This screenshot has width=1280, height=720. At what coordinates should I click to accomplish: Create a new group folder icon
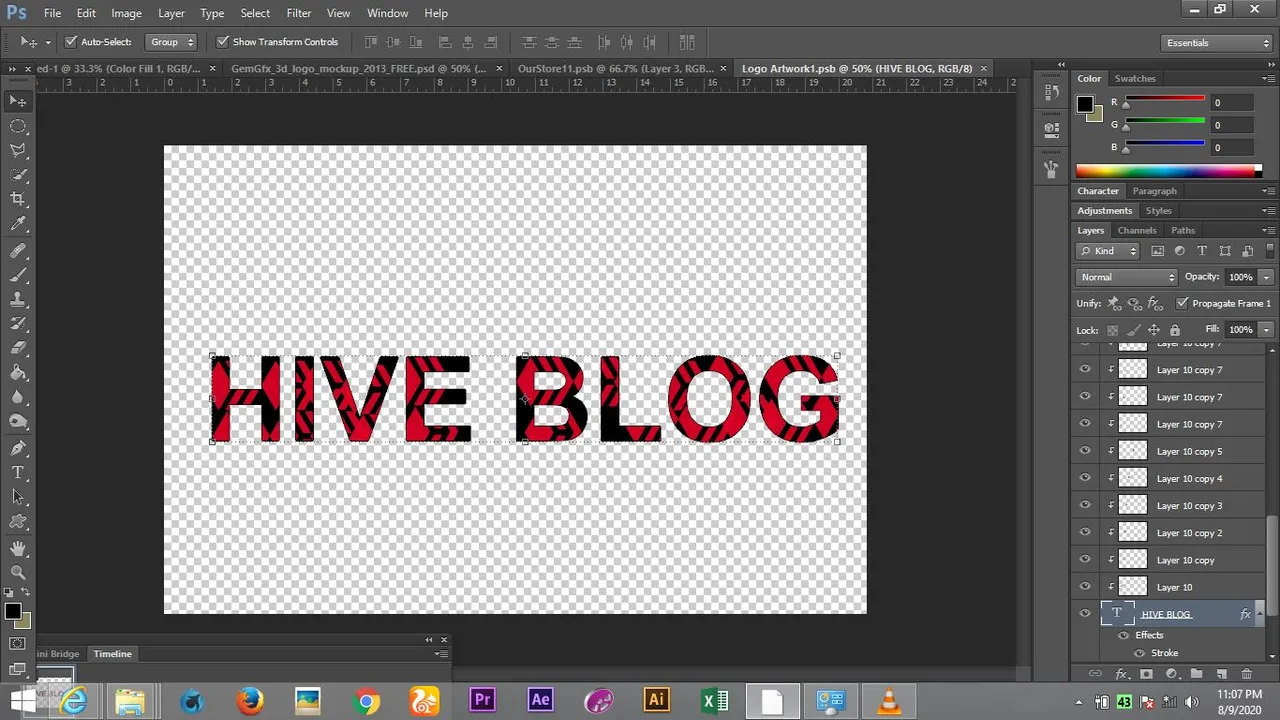(1195, 675)
